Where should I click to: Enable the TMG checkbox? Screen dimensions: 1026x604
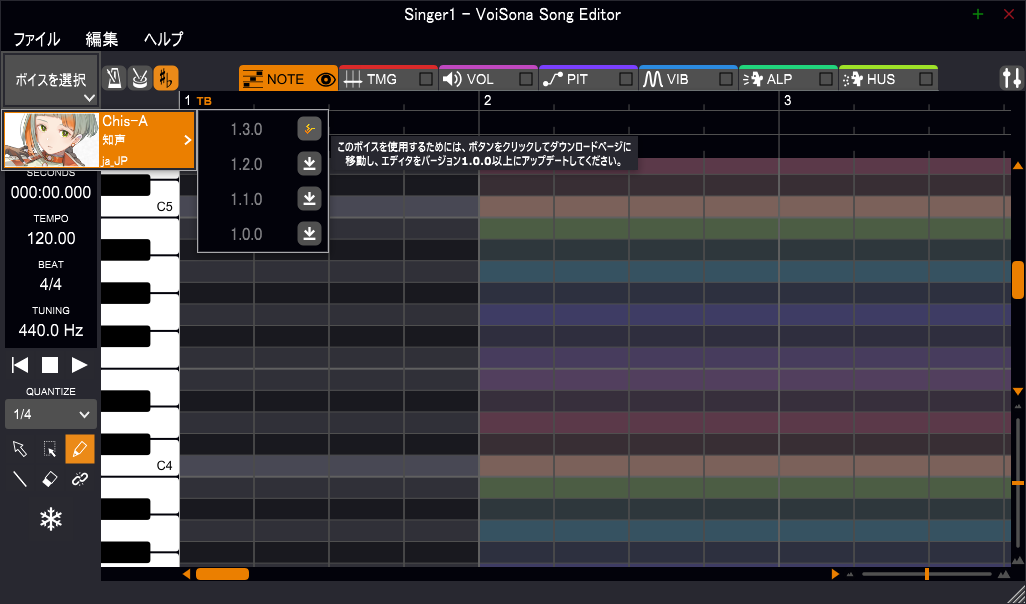pos(426,79)
